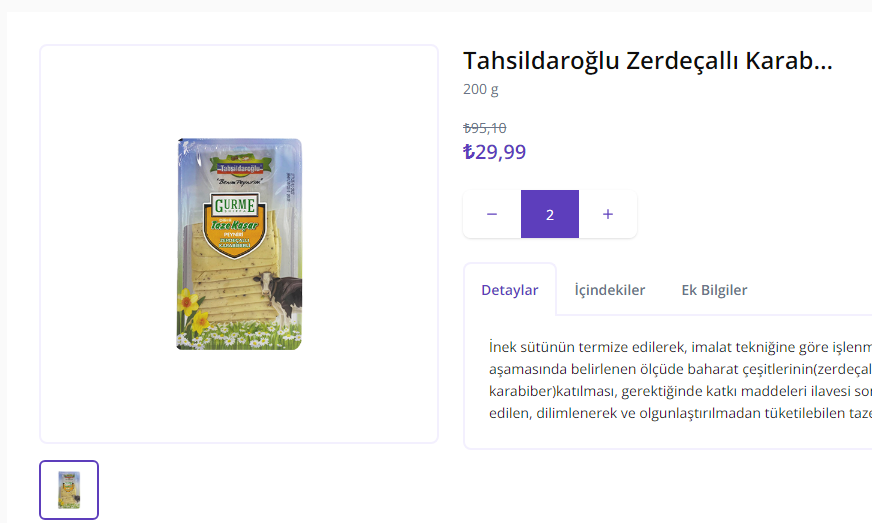
Task: Open the Detaylar tab
Action: [510, 290]
